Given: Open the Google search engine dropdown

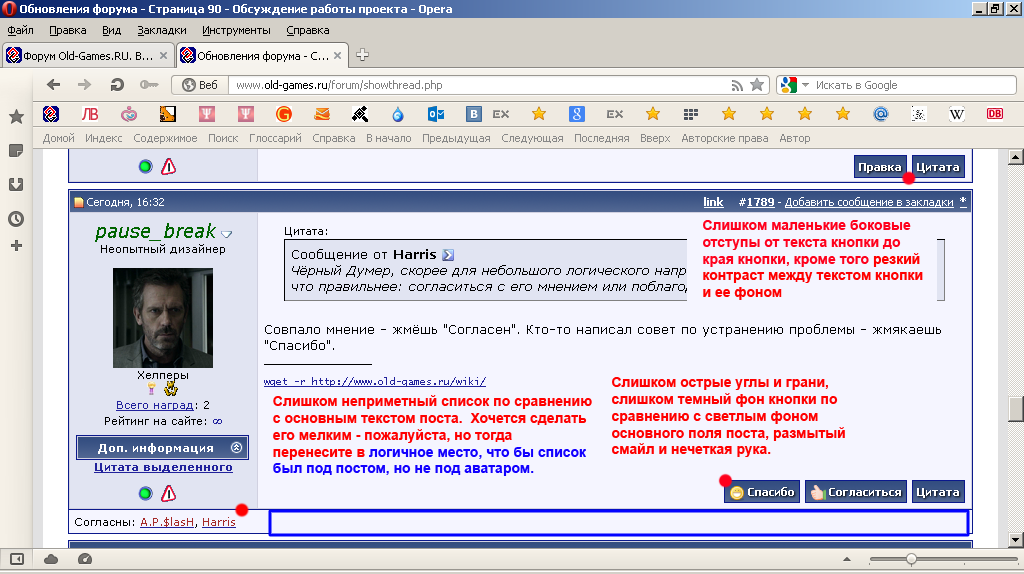Looking at the screenshot, I should [x=805, y=85].
